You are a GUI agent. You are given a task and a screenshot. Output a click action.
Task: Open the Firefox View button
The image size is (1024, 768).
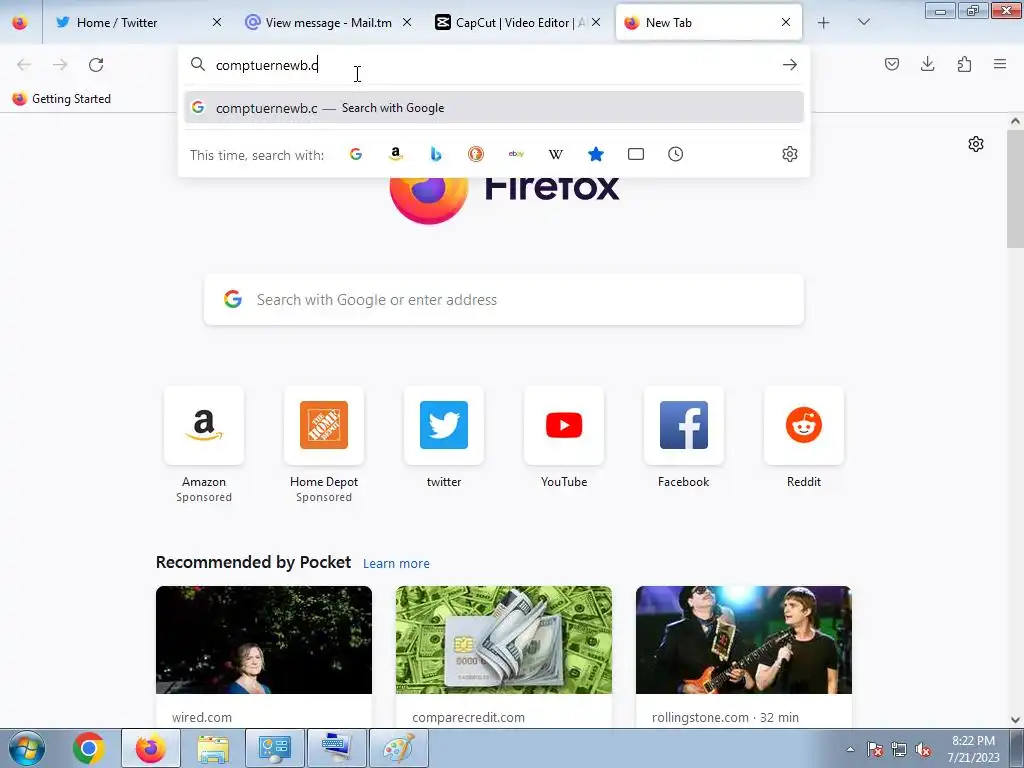[20, 22]
